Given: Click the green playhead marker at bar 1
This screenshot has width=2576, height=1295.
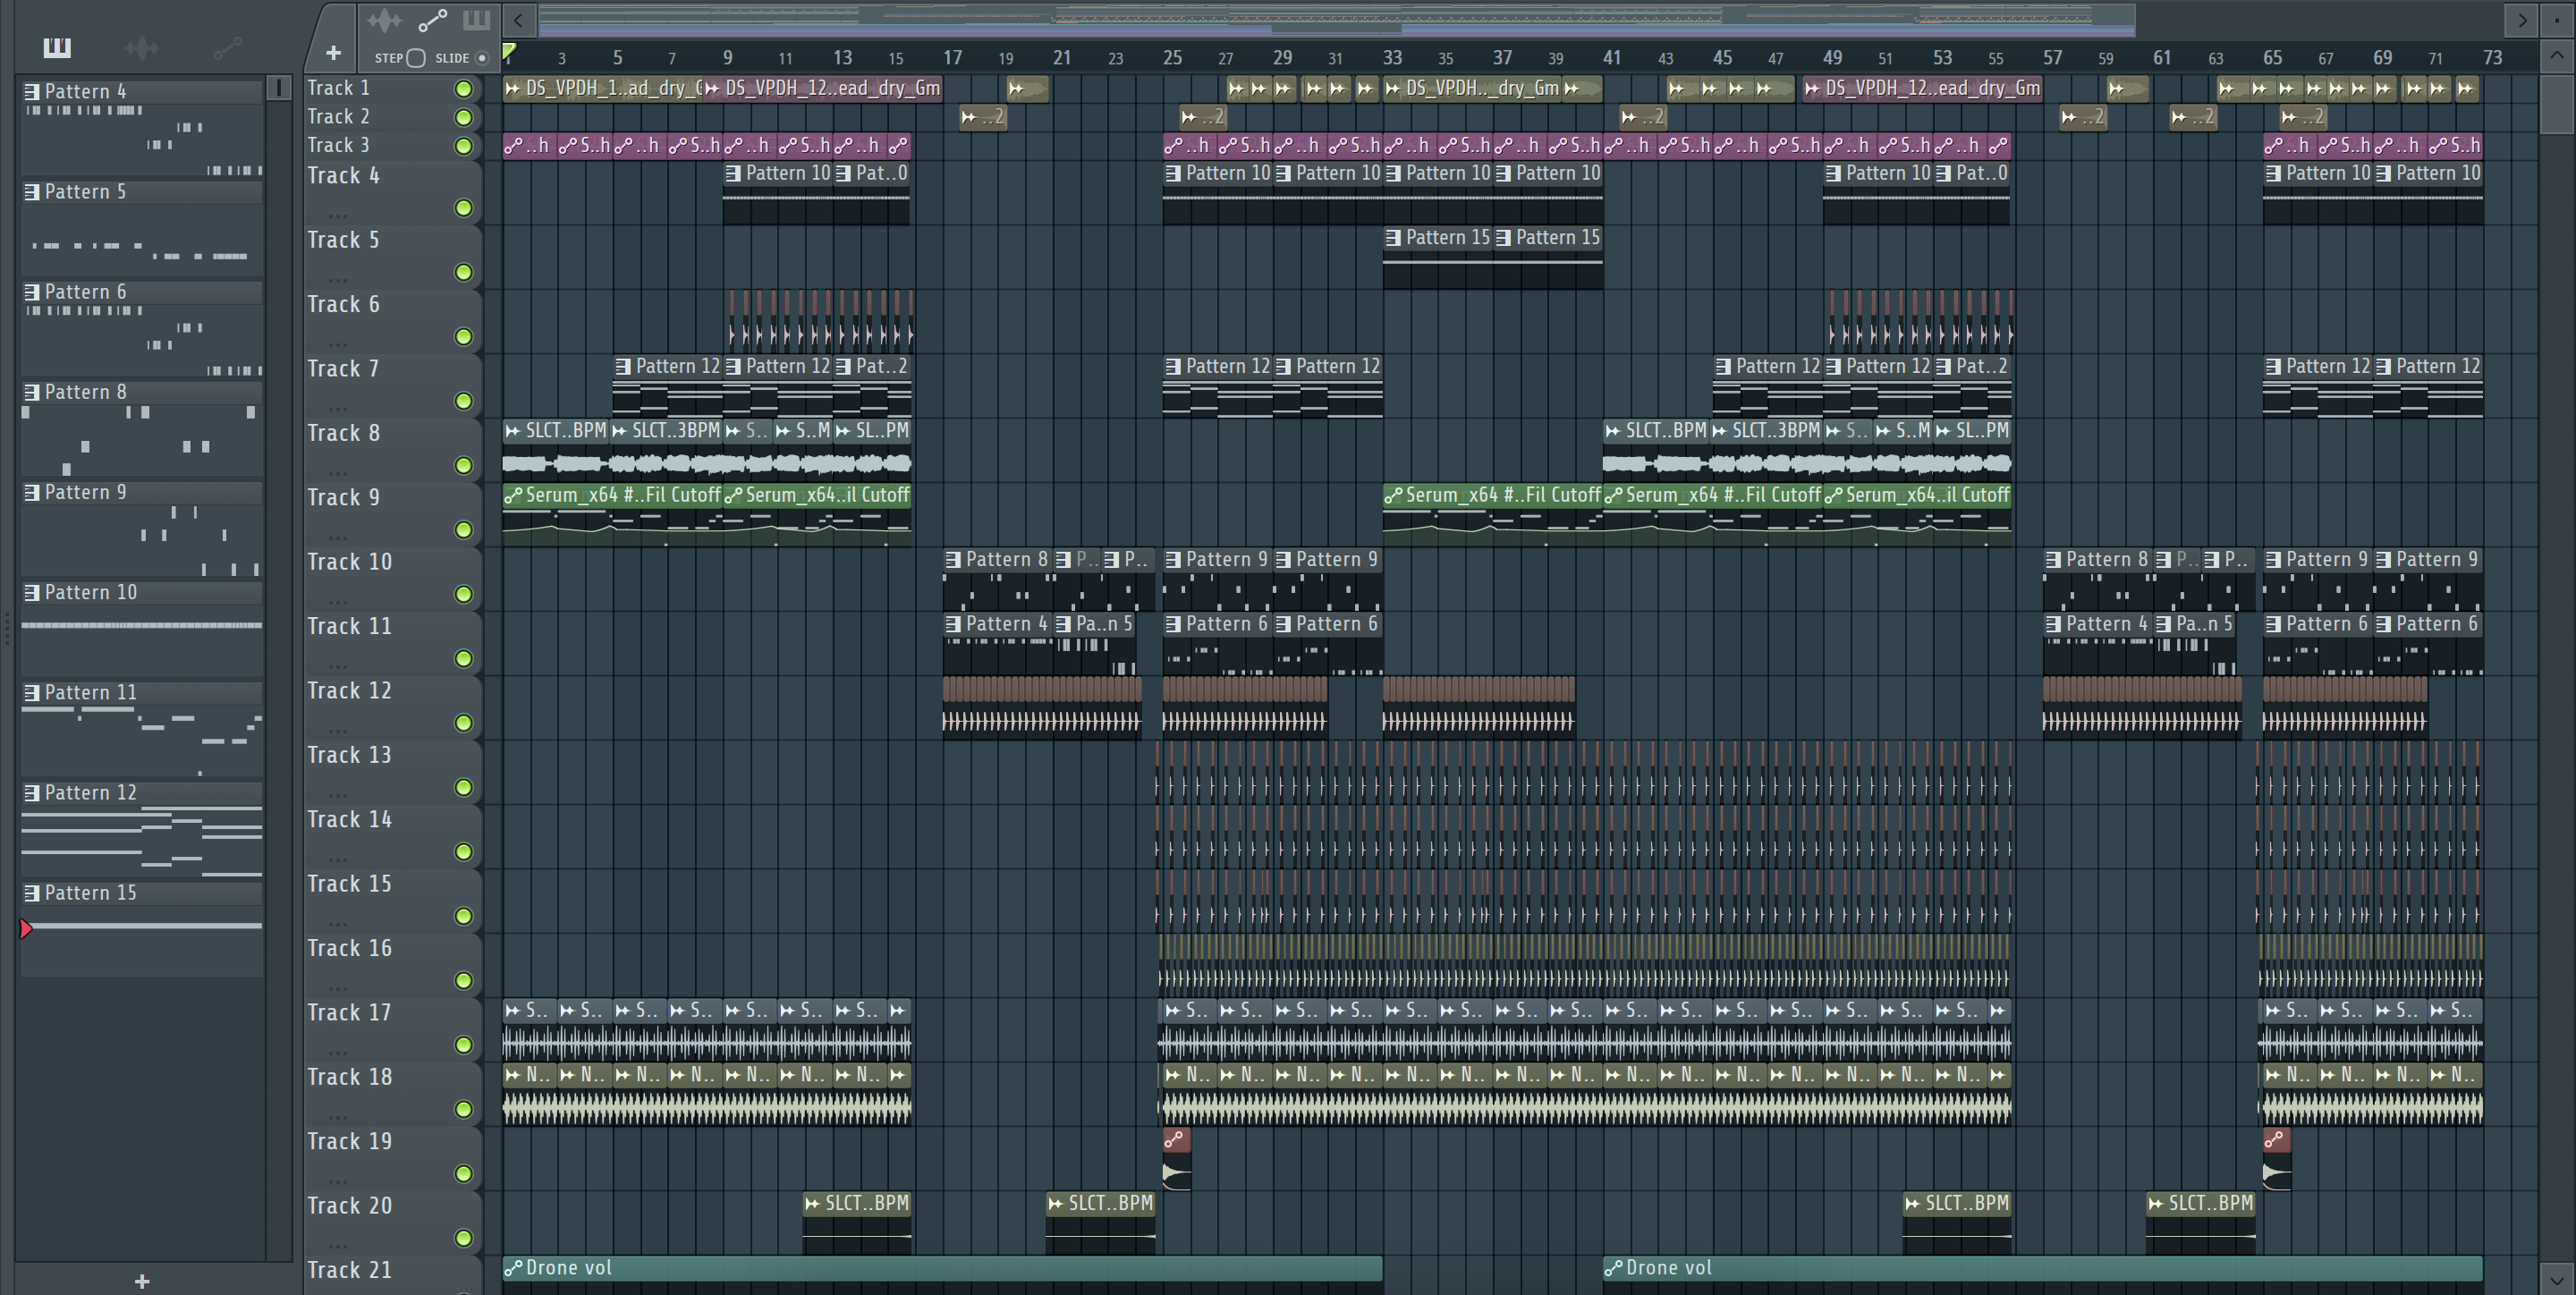Looking at the screenshot, I should (x=509, y=53).
